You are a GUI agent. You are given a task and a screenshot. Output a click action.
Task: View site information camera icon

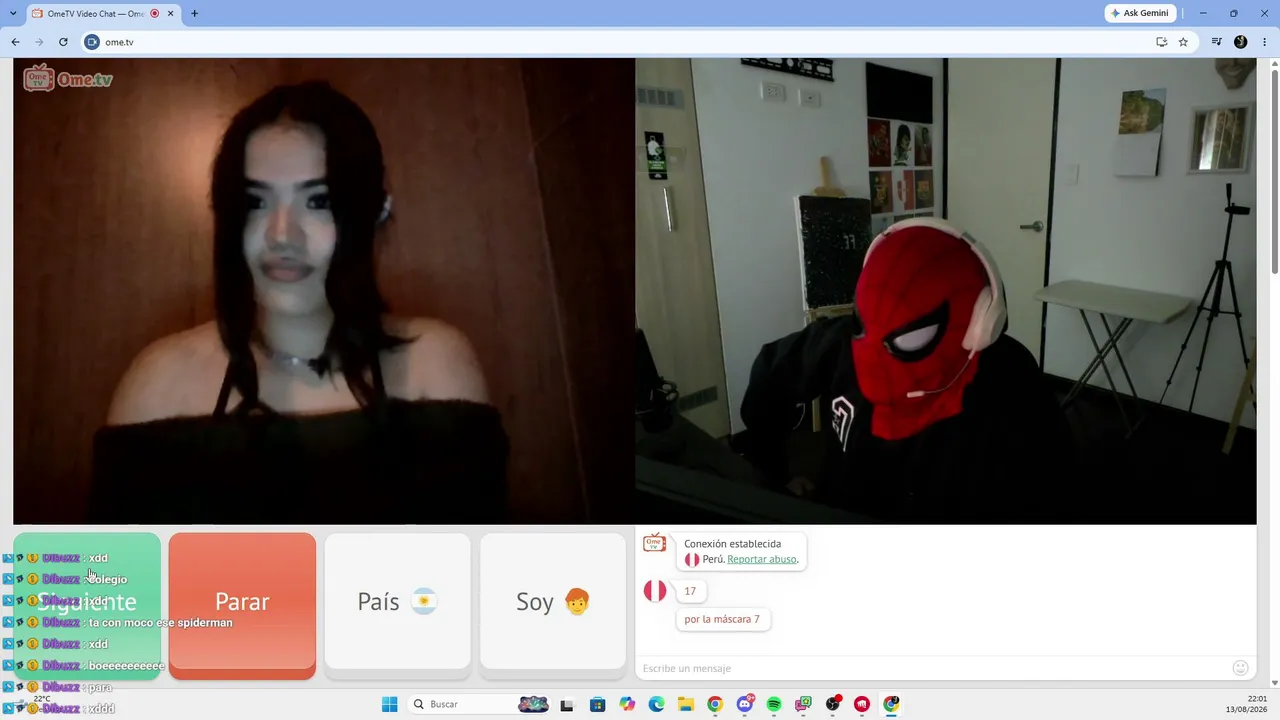pyautogui.click(x=92, y=42)
